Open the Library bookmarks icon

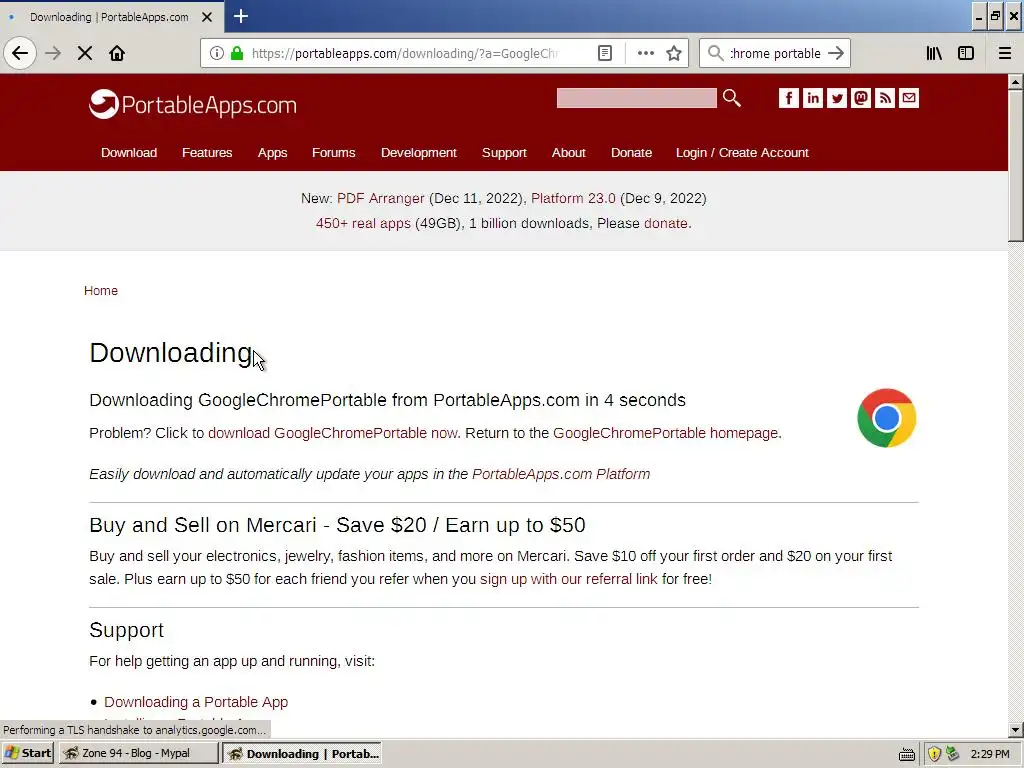(x=934, y=53)
